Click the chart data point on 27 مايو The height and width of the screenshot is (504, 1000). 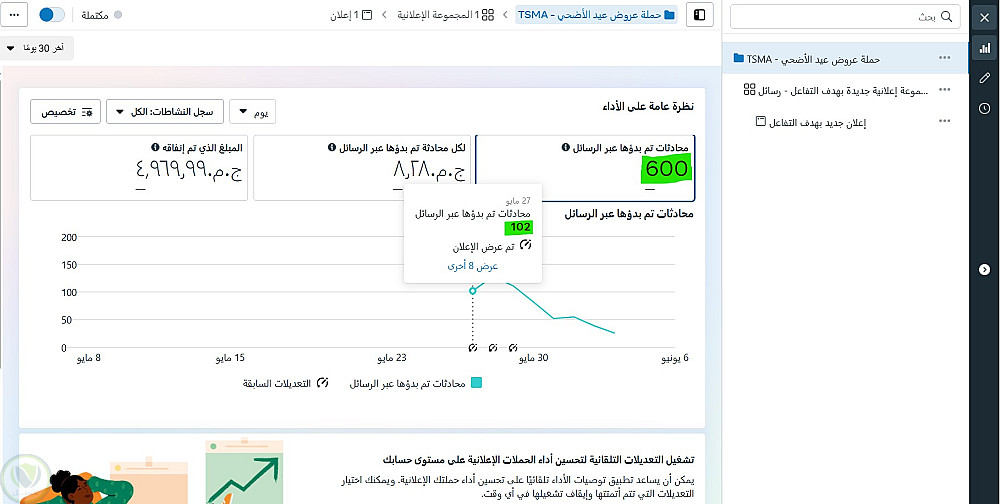473,291
